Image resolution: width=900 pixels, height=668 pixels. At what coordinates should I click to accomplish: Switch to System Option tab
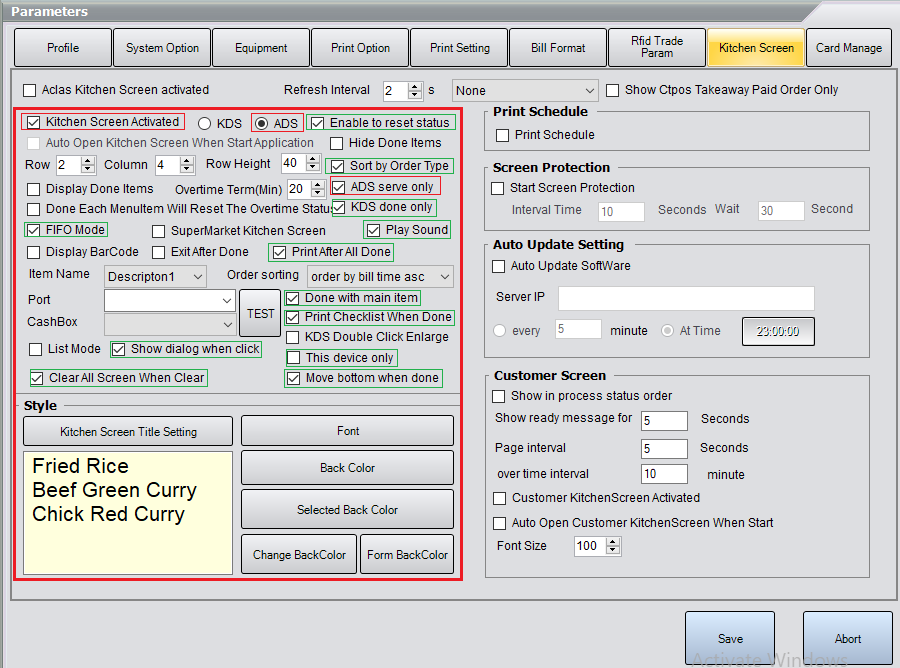click(x=162, y=48)
